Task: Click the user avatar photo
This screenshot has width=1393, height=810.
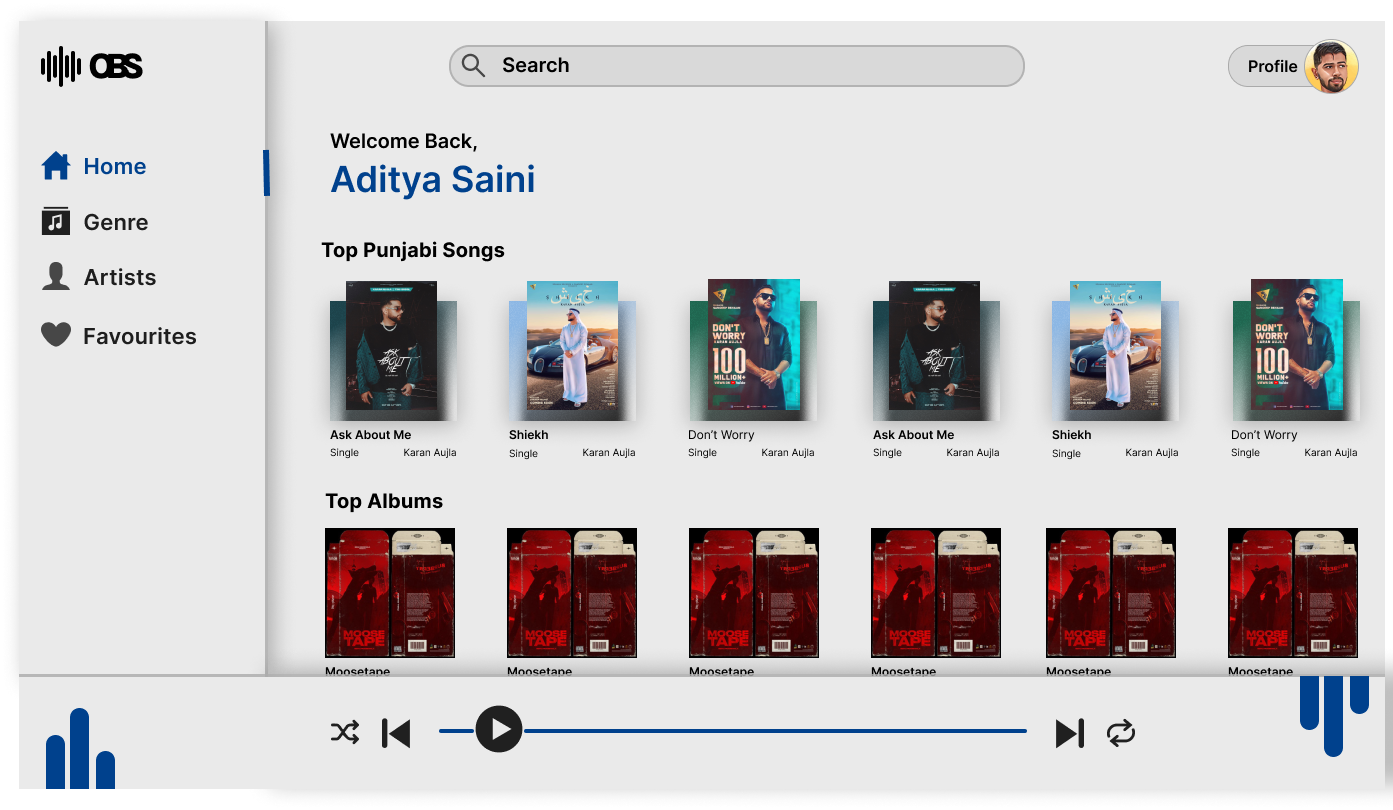Action: coord(1332,66)
